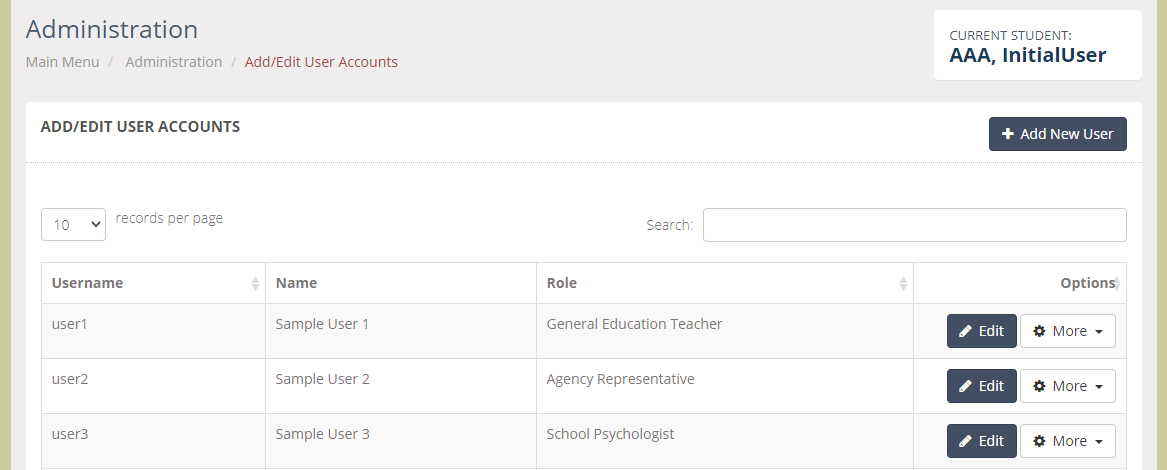Image resolution: width=1167 pixels, height=470 pixels.
Task: Sort table using Role column arrows
Action: [x=903, y=283]
